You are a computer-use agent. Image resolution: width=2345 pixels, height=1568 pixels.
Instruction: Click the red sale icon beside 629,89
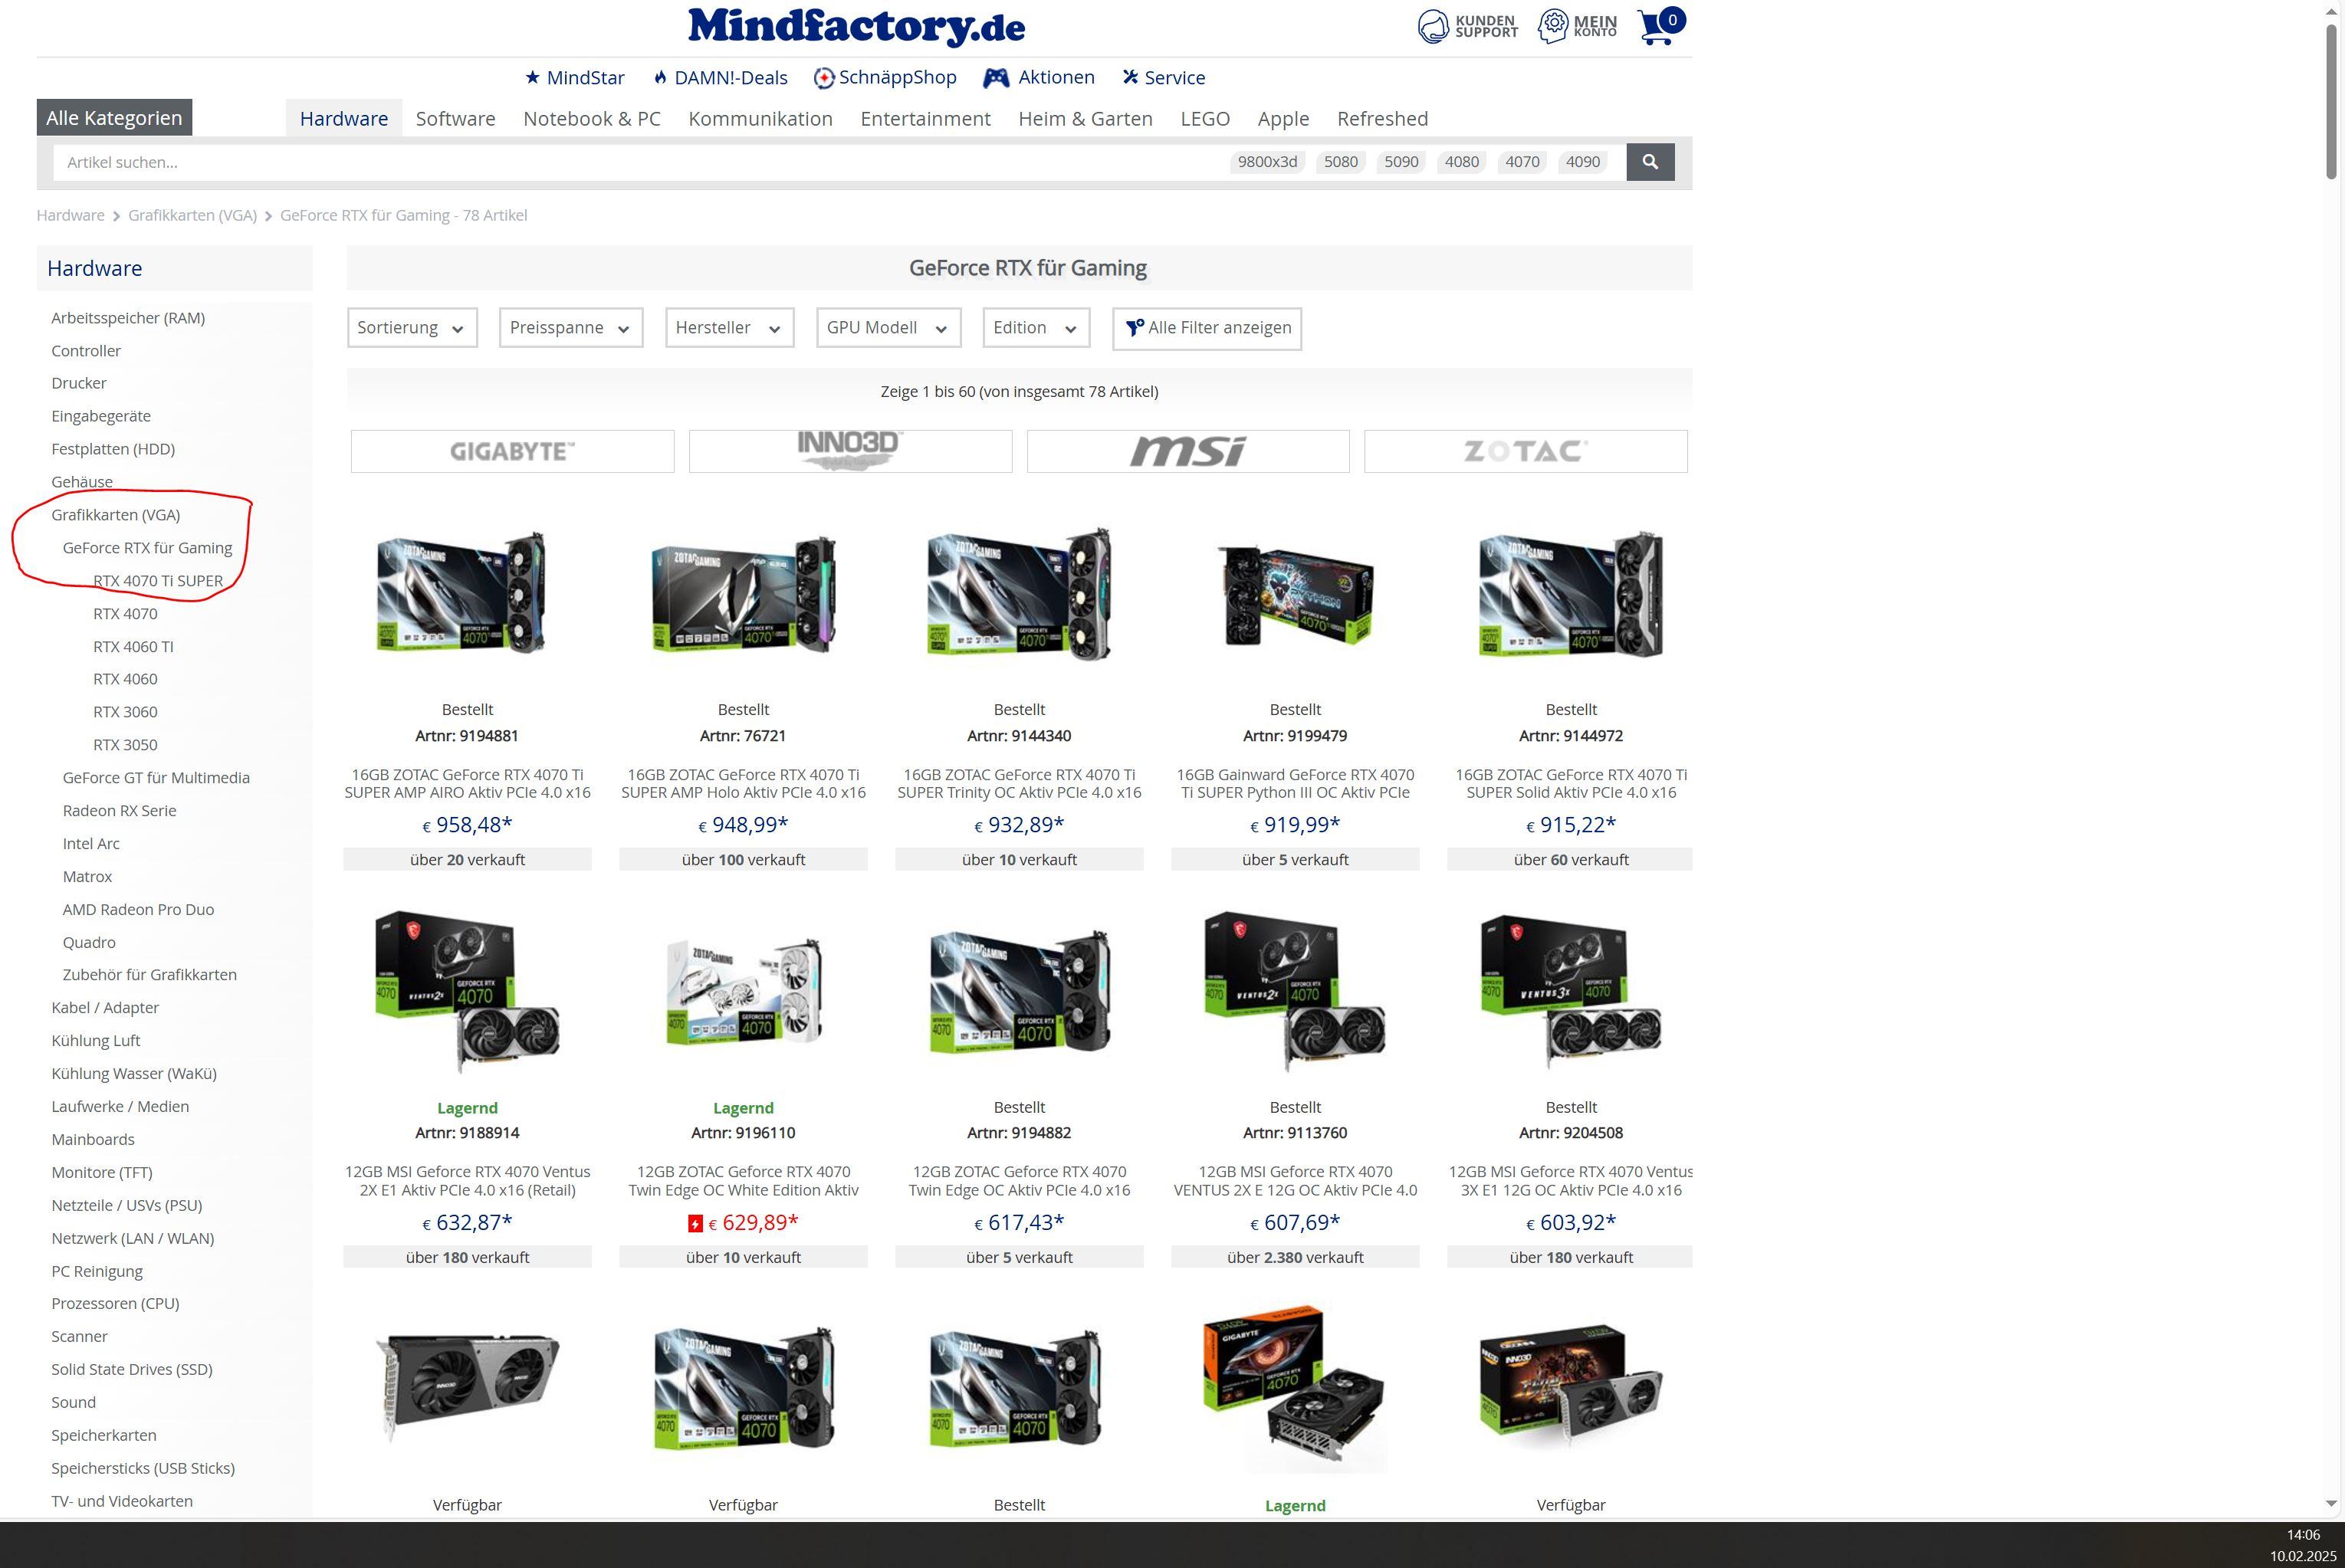[x=695, y=1224]
